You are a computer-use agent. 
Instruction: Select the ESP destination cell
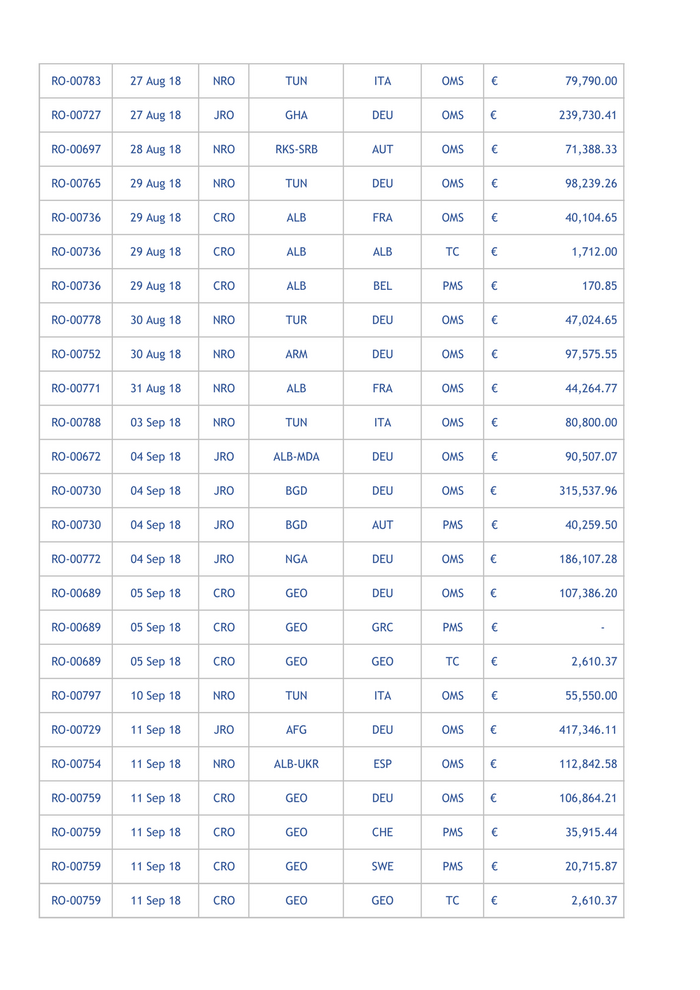(x=382, y=764)
